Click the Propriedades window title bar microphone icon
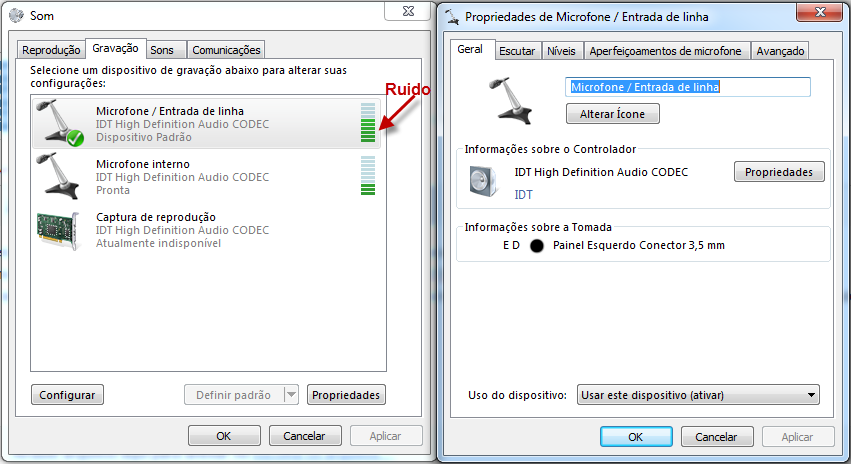Viewport: 851px width, 464px height. 452,17
